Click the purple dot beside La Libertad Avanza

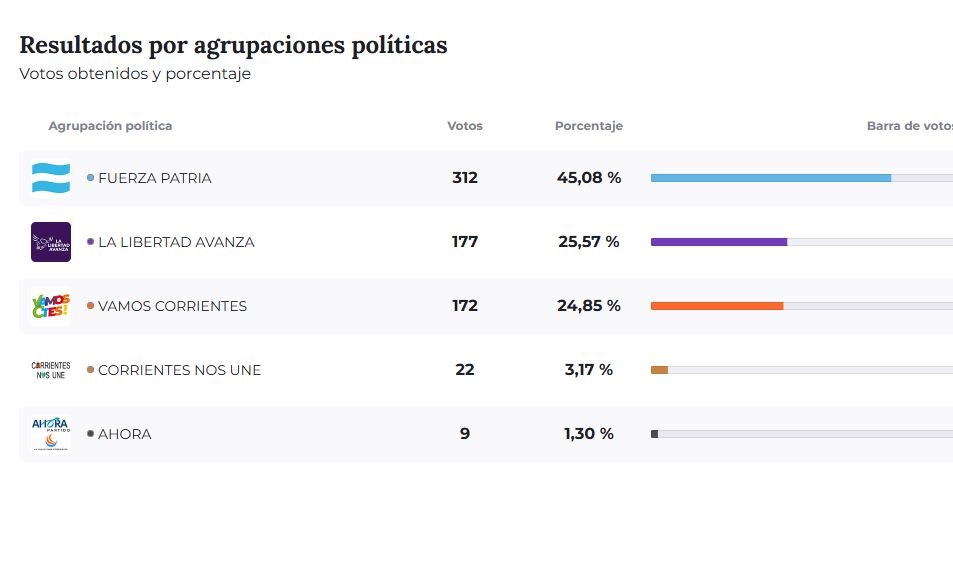coord(91,242)
